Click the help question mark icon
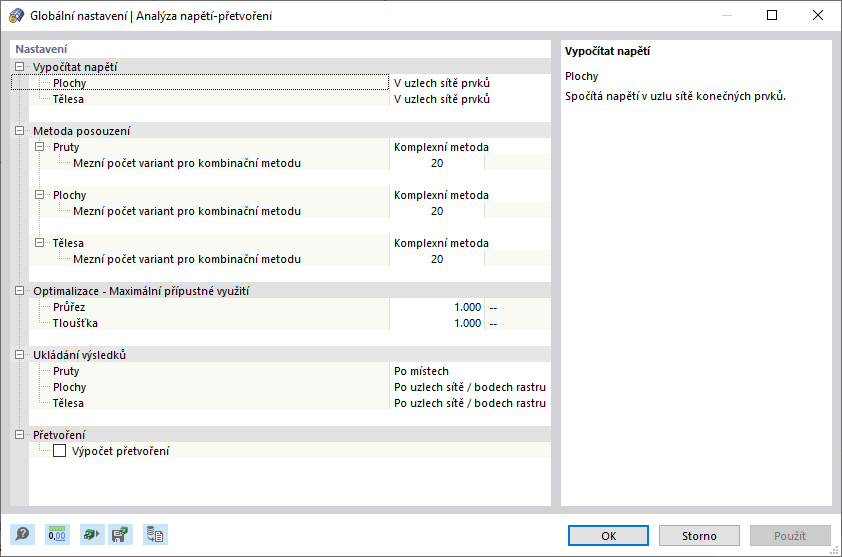842x557 pixels. click(21, 535)
